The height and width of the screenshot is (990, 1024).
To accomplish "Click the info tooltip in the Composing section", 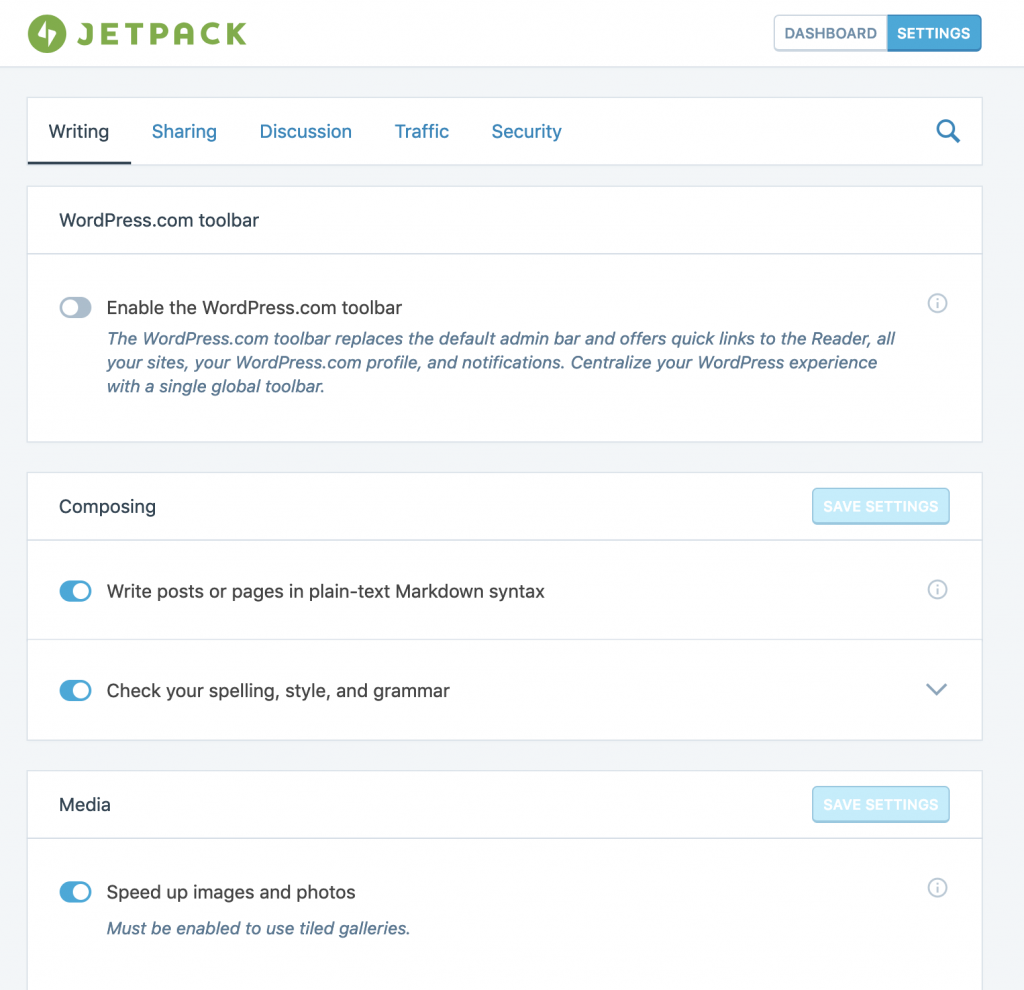I will click(937, 590).
